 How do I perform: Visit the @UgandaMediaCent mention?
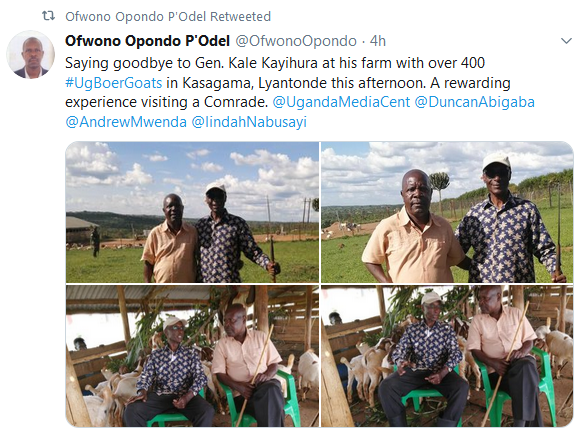pyautogui.click(x=341, y=102)
